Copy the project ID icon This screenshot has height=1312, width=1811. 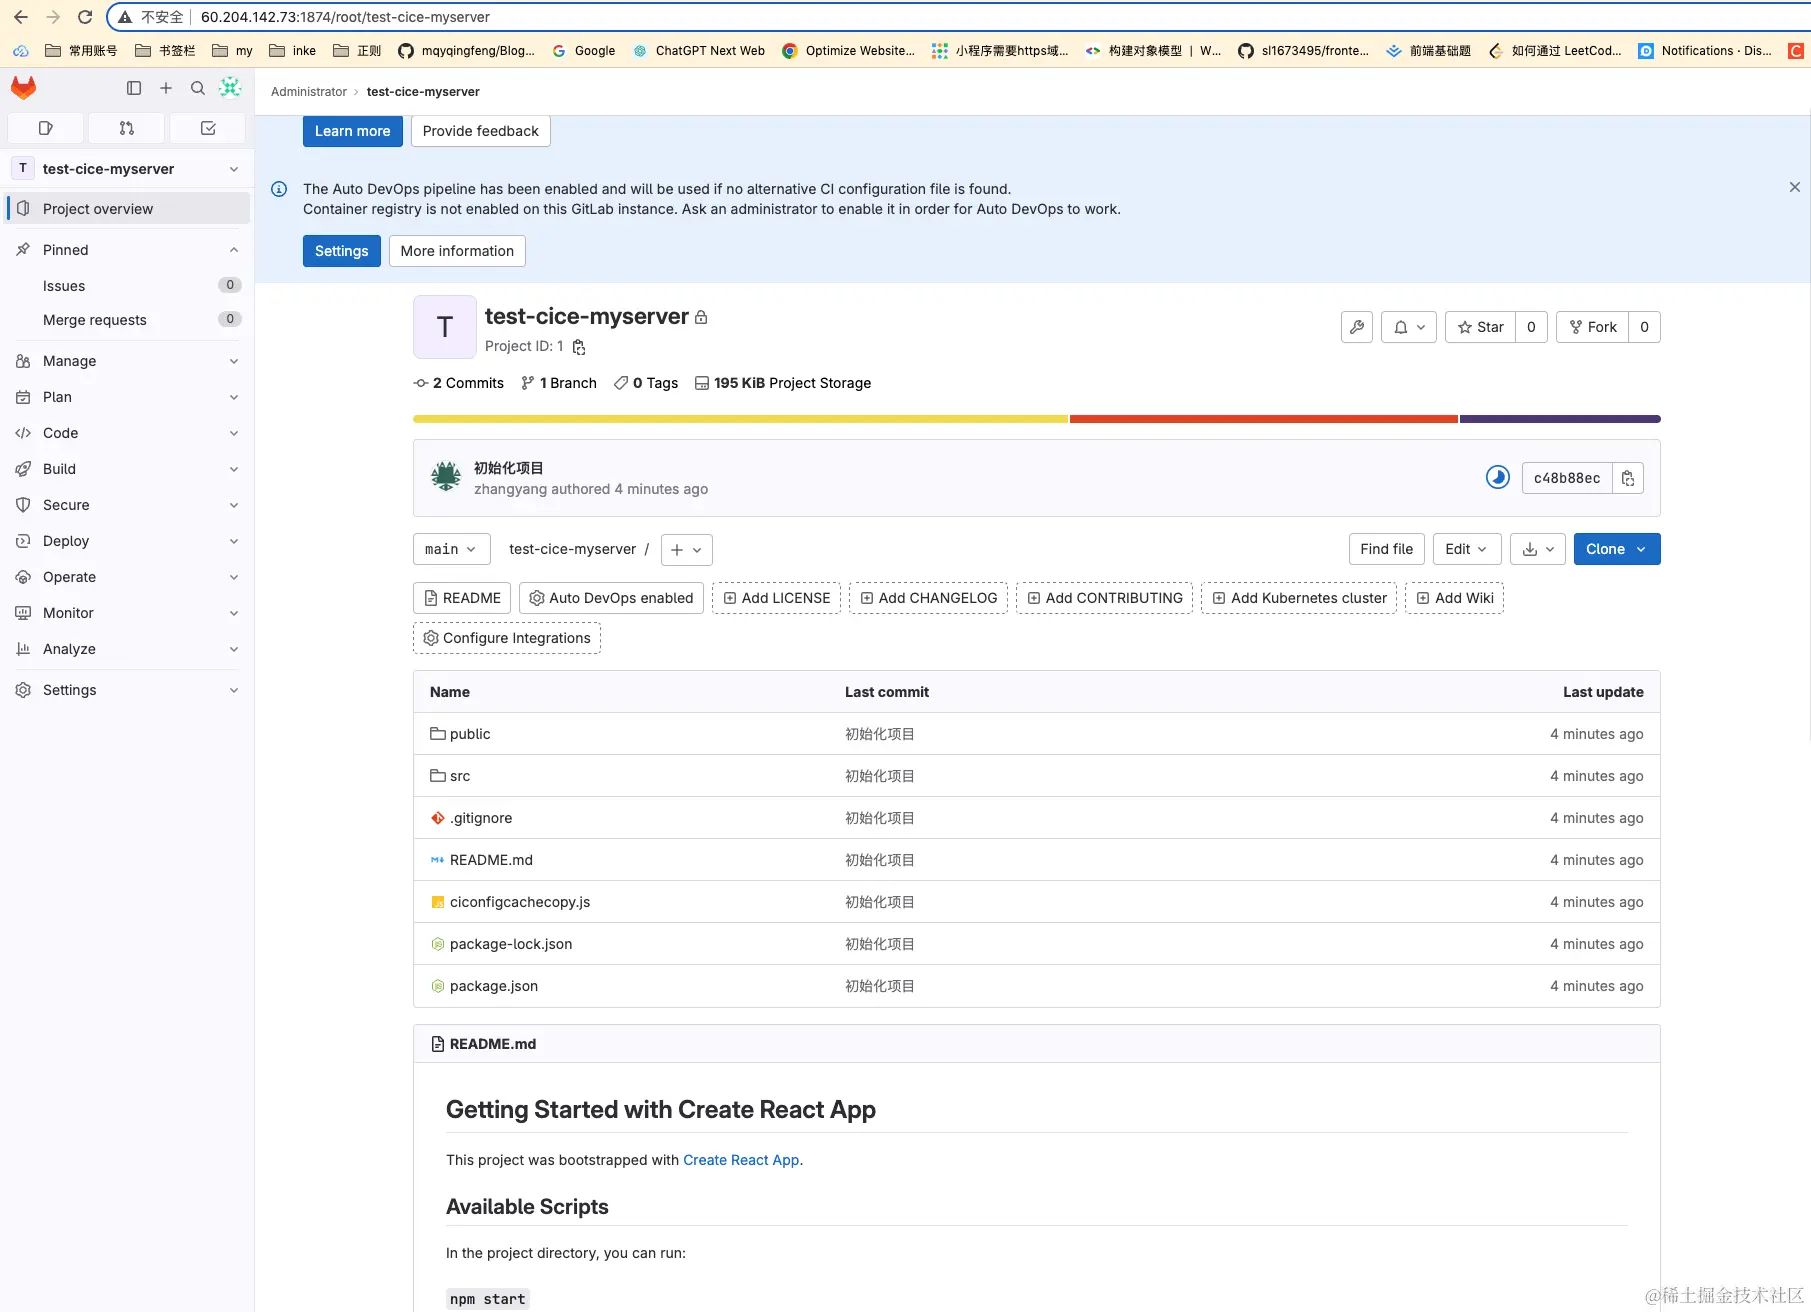579,347
